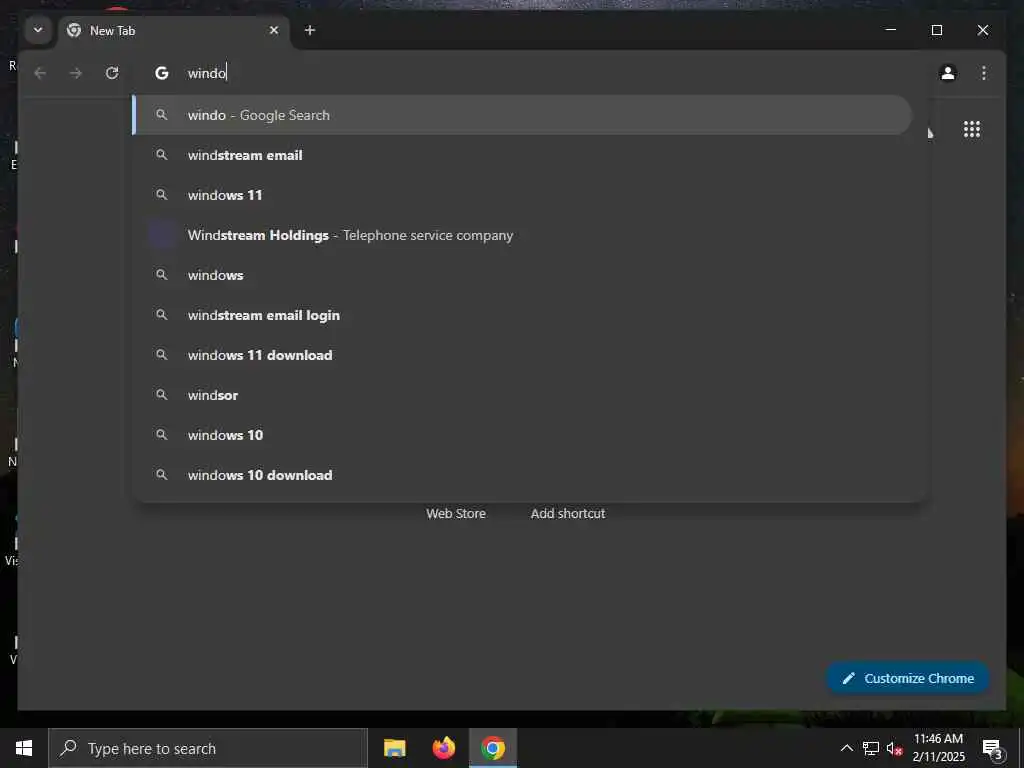Select the 'windo - Google Search' suggestion
Image resolution: width=1024 pixels, height=768 pixels.
[x=522, y=115]
